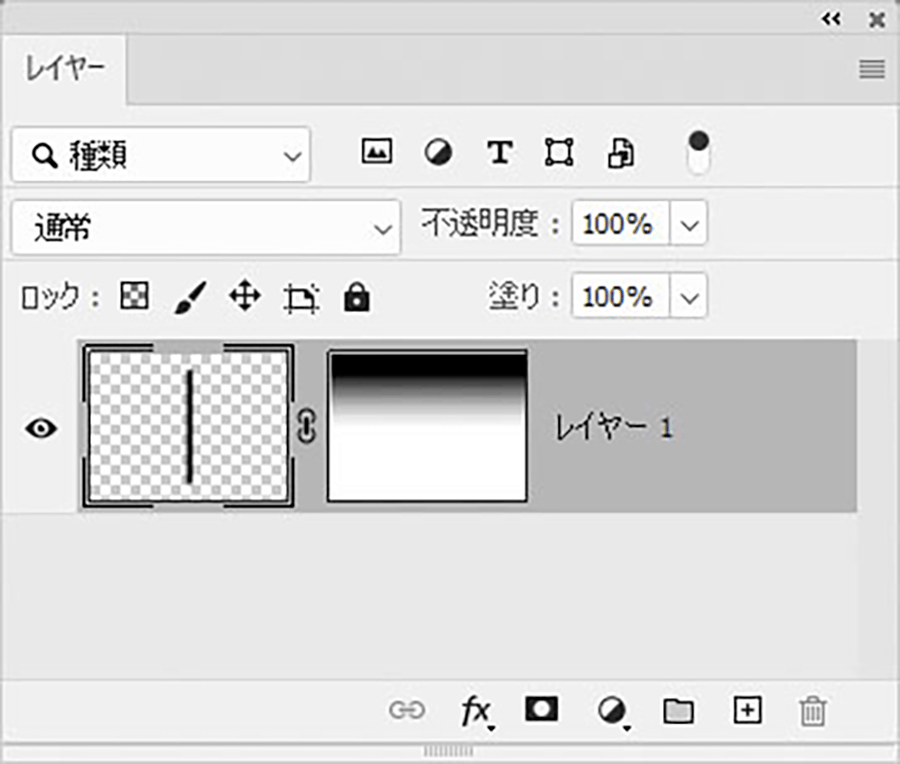Select the gradient layer mask thumbnail
This screenshot has width=900, height=764.
[x=427, y=426]
